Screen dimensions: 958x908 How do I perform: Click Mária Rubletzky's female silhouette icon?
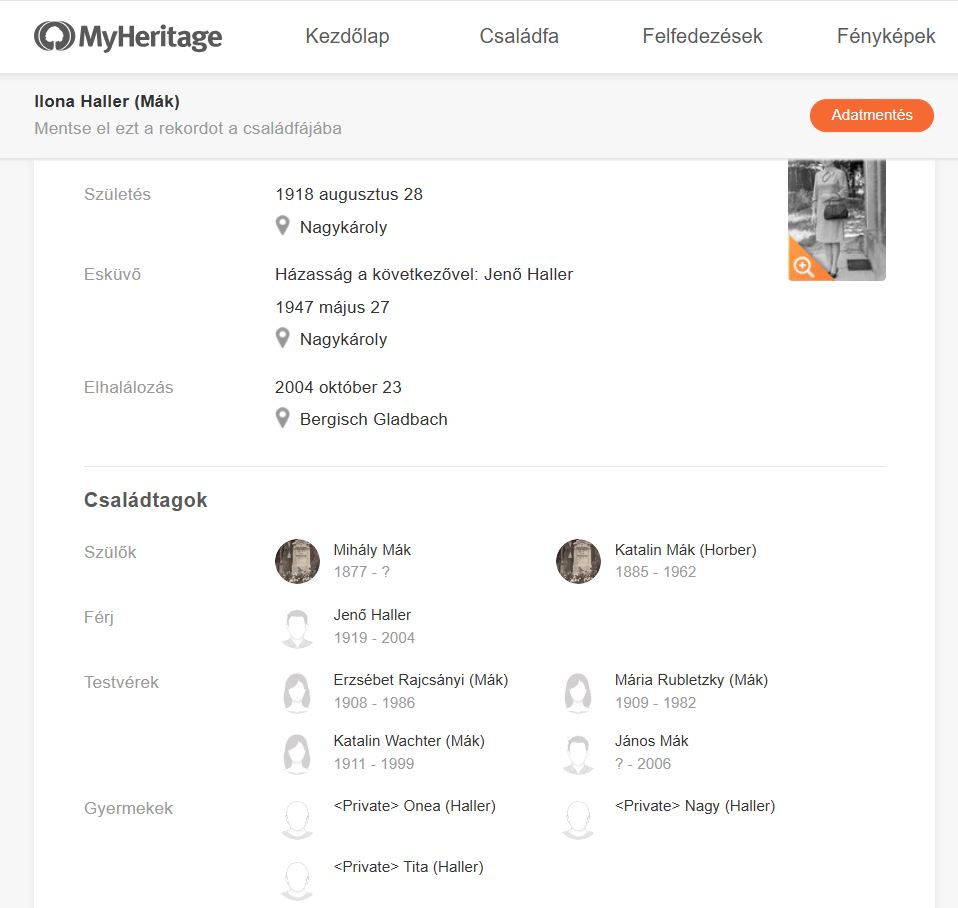coord(578,693)
